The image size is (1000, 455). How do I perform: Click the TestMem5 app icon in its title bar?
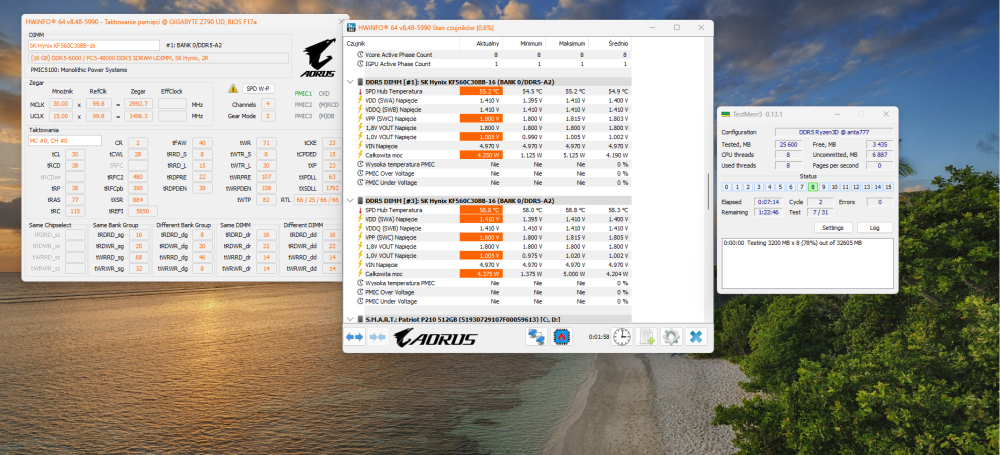point(726,114)
